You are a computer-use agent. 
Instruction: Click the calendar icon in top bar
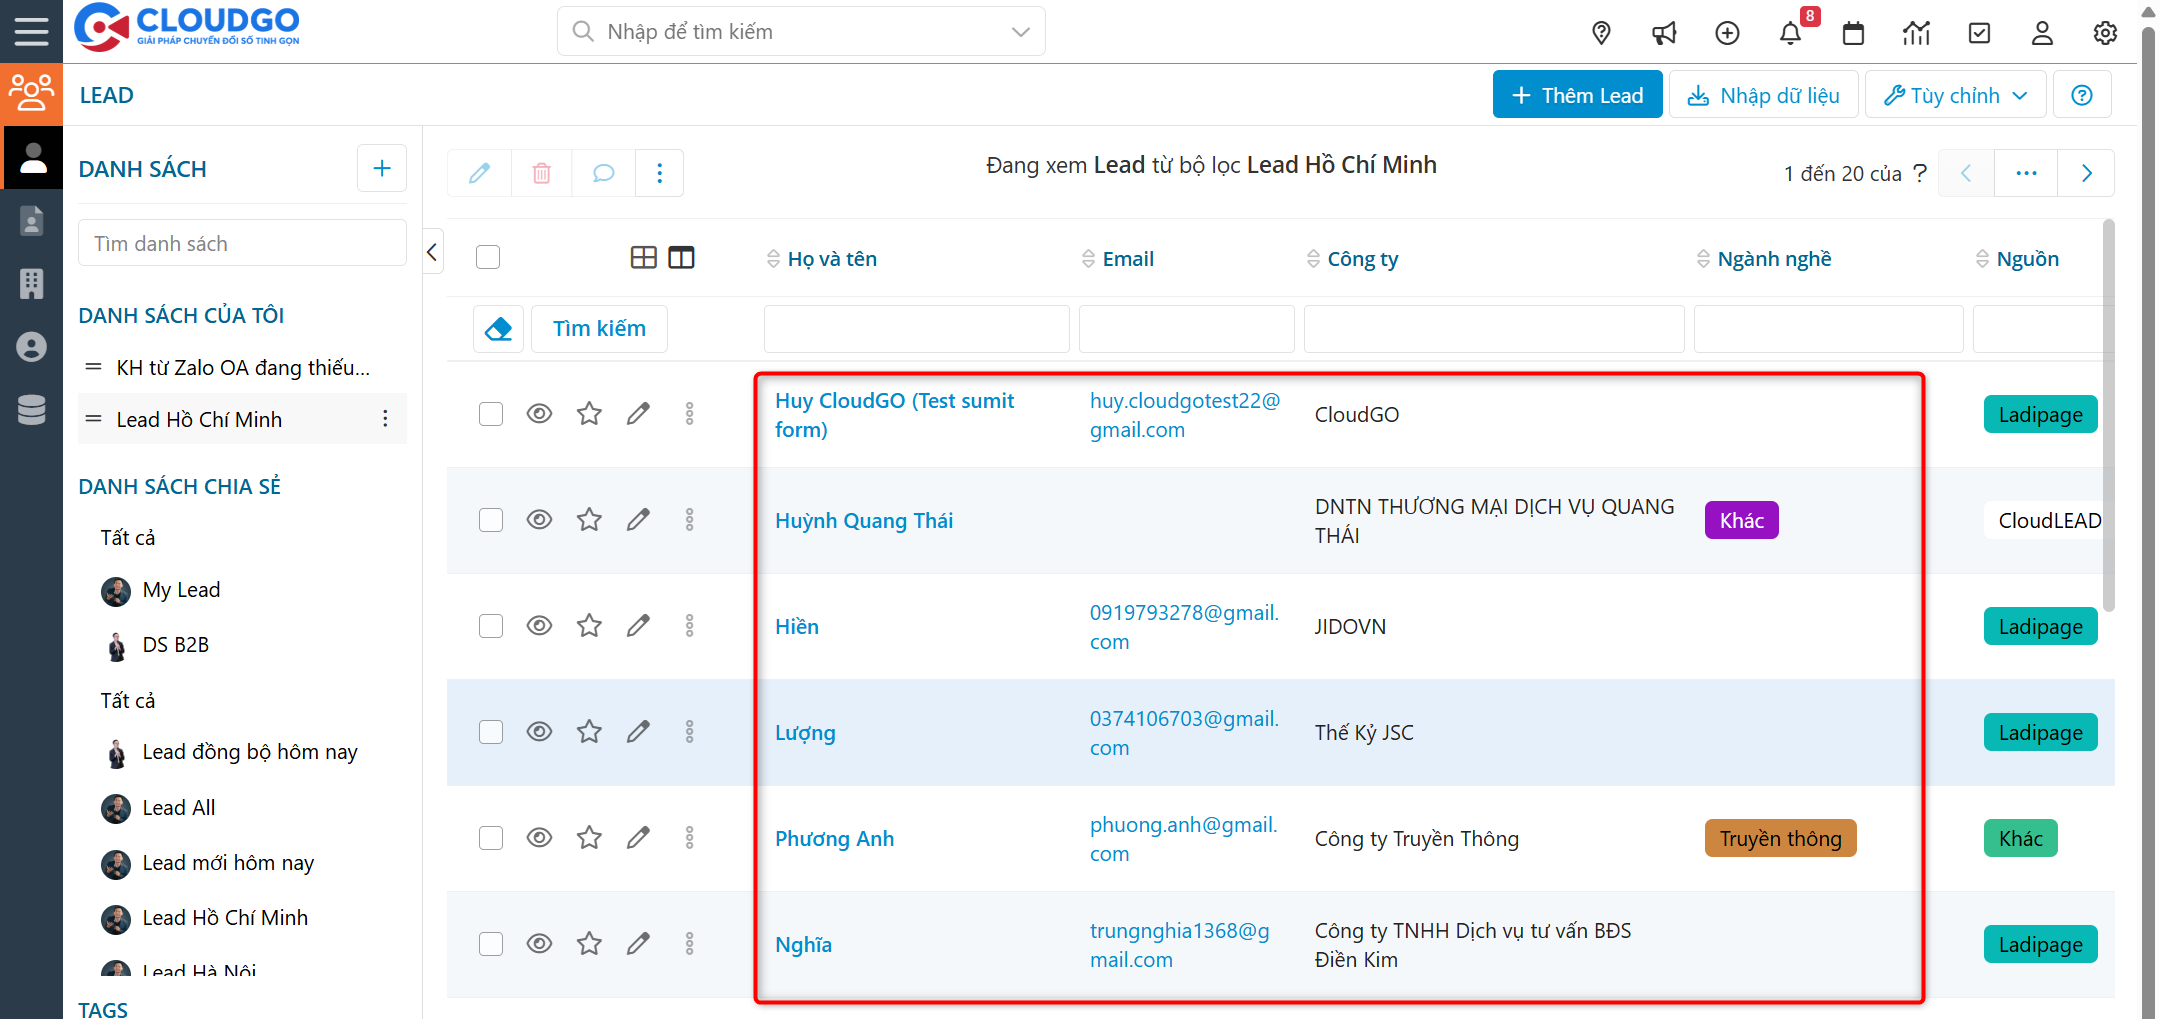click(x=1853, y=33)
